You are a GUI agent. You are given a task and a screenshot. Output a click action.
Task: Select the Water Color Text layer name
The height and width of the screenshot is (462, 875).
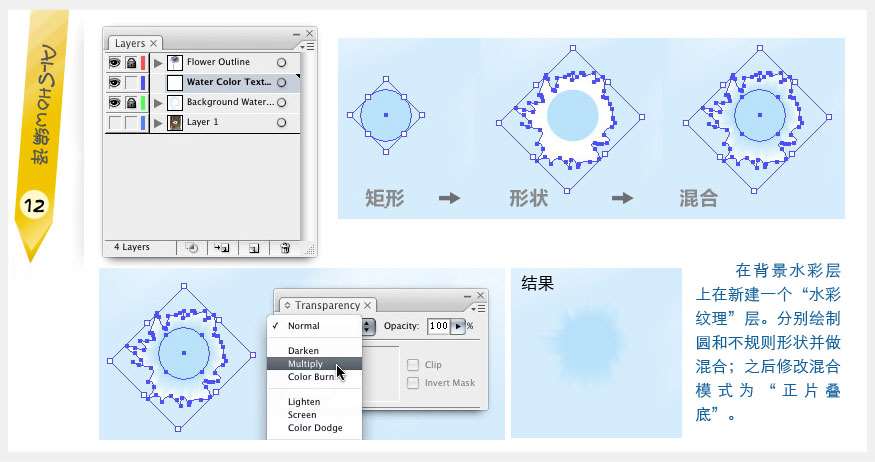click(229, 82)
